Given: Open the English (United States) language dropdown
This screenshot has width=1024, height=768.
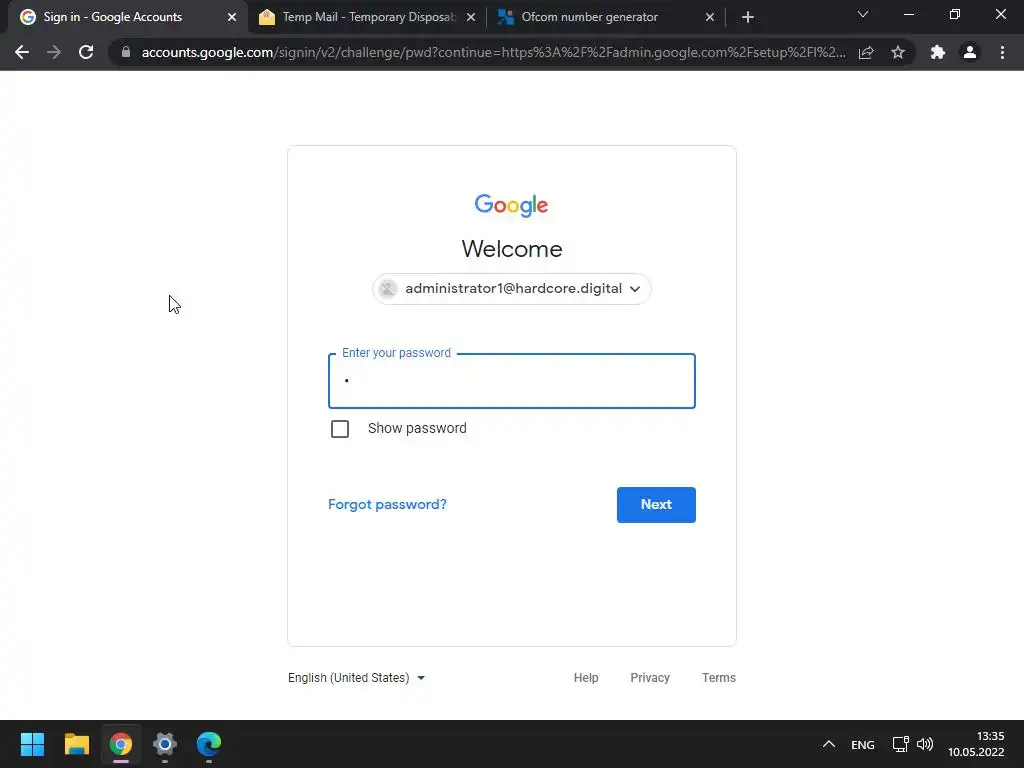Looking at the screenshot, I should pyautogui.click(x=357, y=678).
